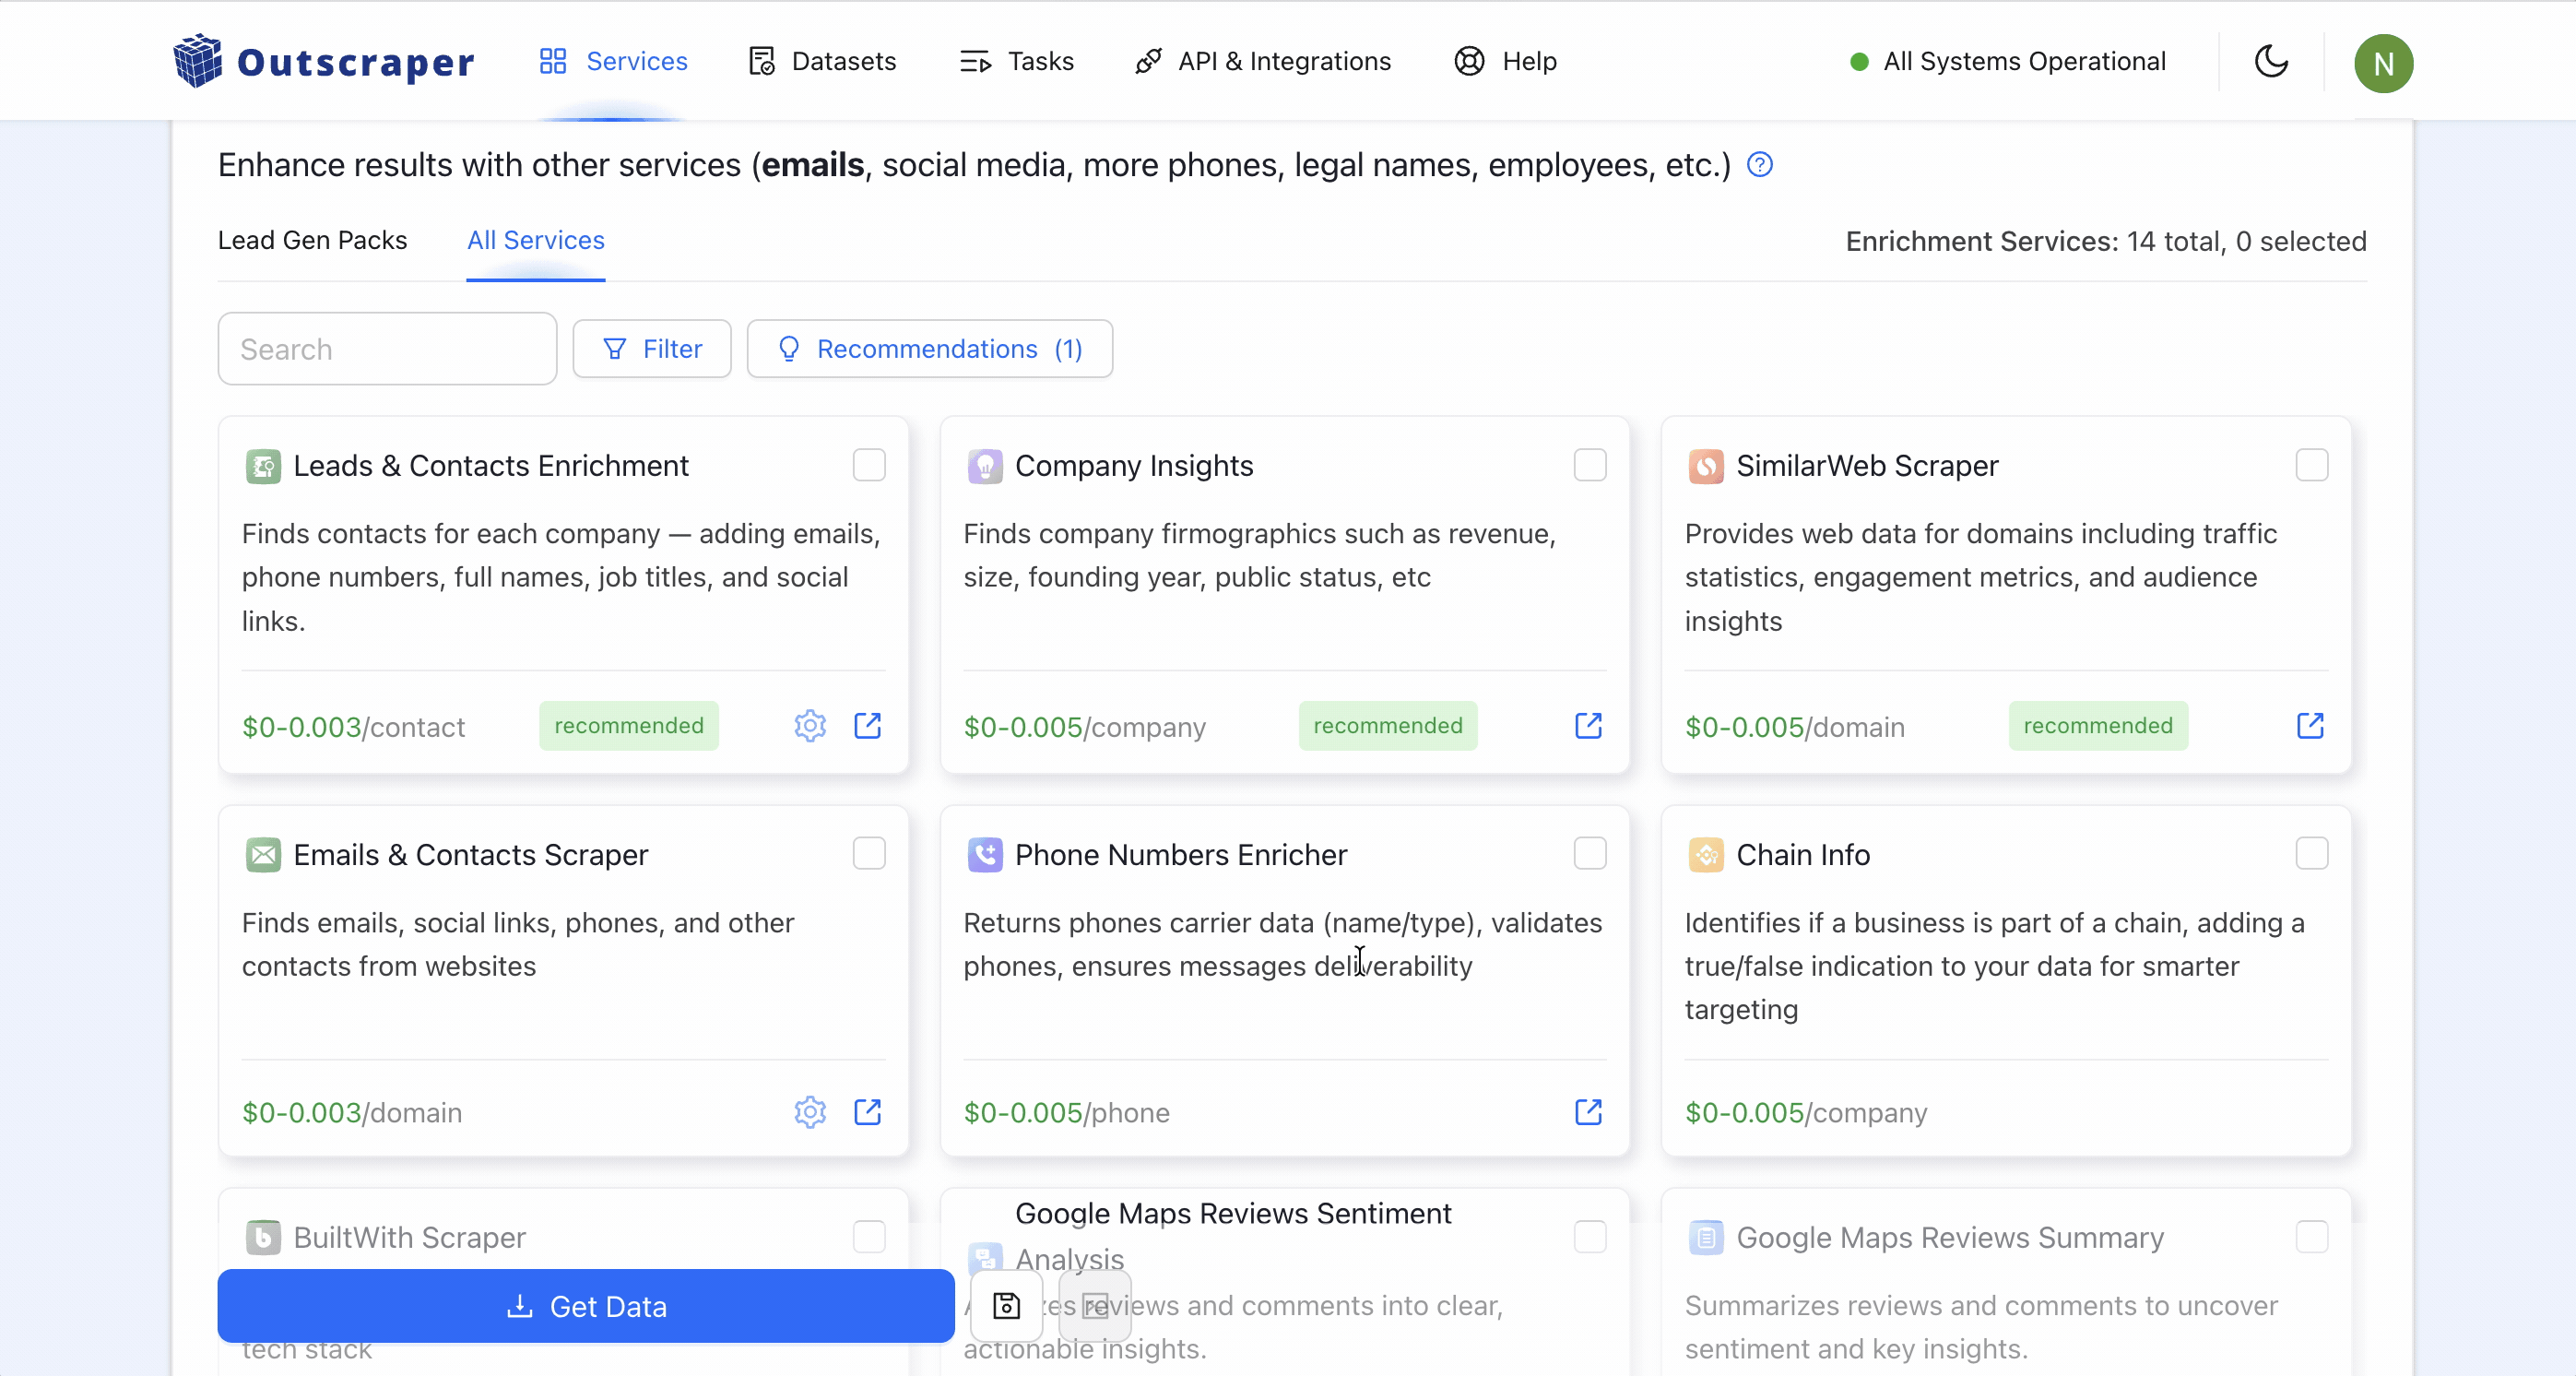Open SimilarWeb Scraper external link icon
This screenshot has height=1376, width=2576.
coord(2310,726)
